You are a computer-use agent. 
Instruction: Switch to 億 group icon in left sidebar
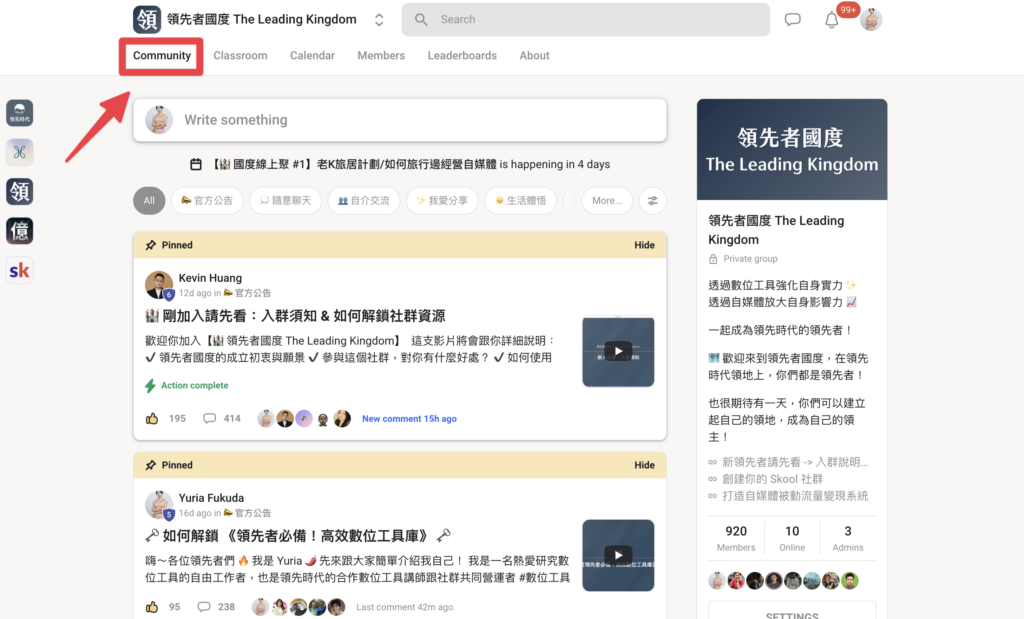[x=20, y=230]
